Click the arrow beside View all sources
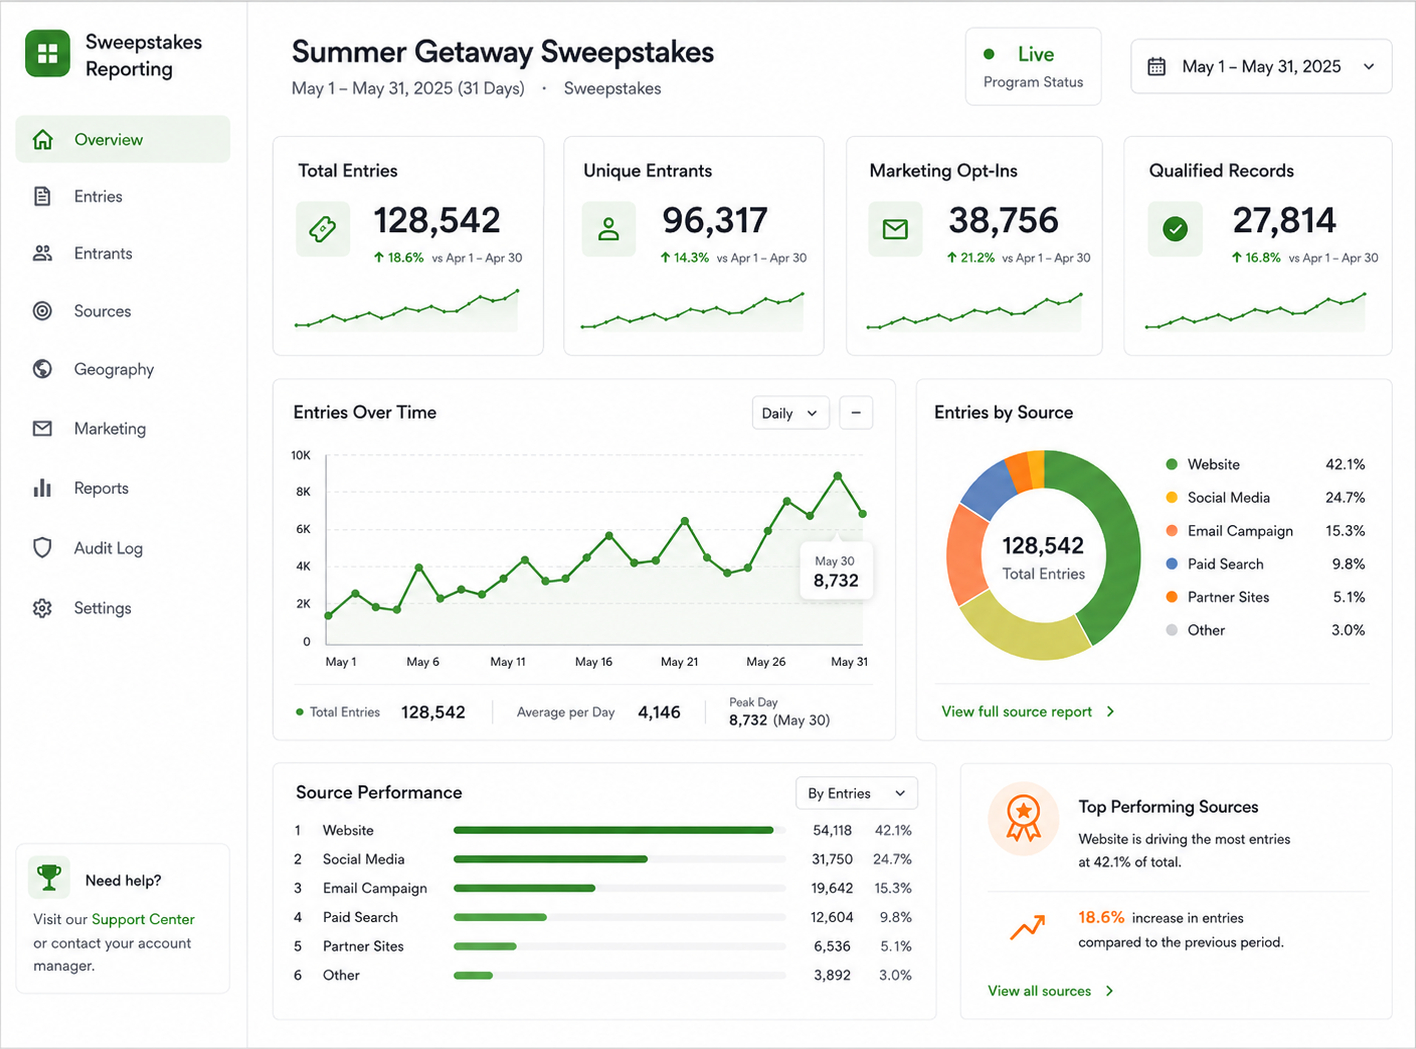The image size is (1416, 1049). click(1109, 991)
